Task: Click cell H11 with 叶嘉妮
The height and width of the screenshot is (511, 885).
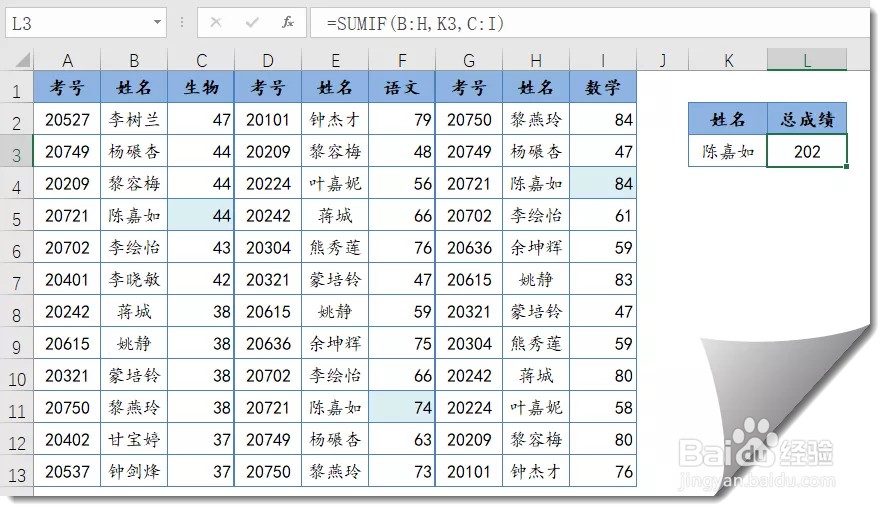Action: [536, 407]
